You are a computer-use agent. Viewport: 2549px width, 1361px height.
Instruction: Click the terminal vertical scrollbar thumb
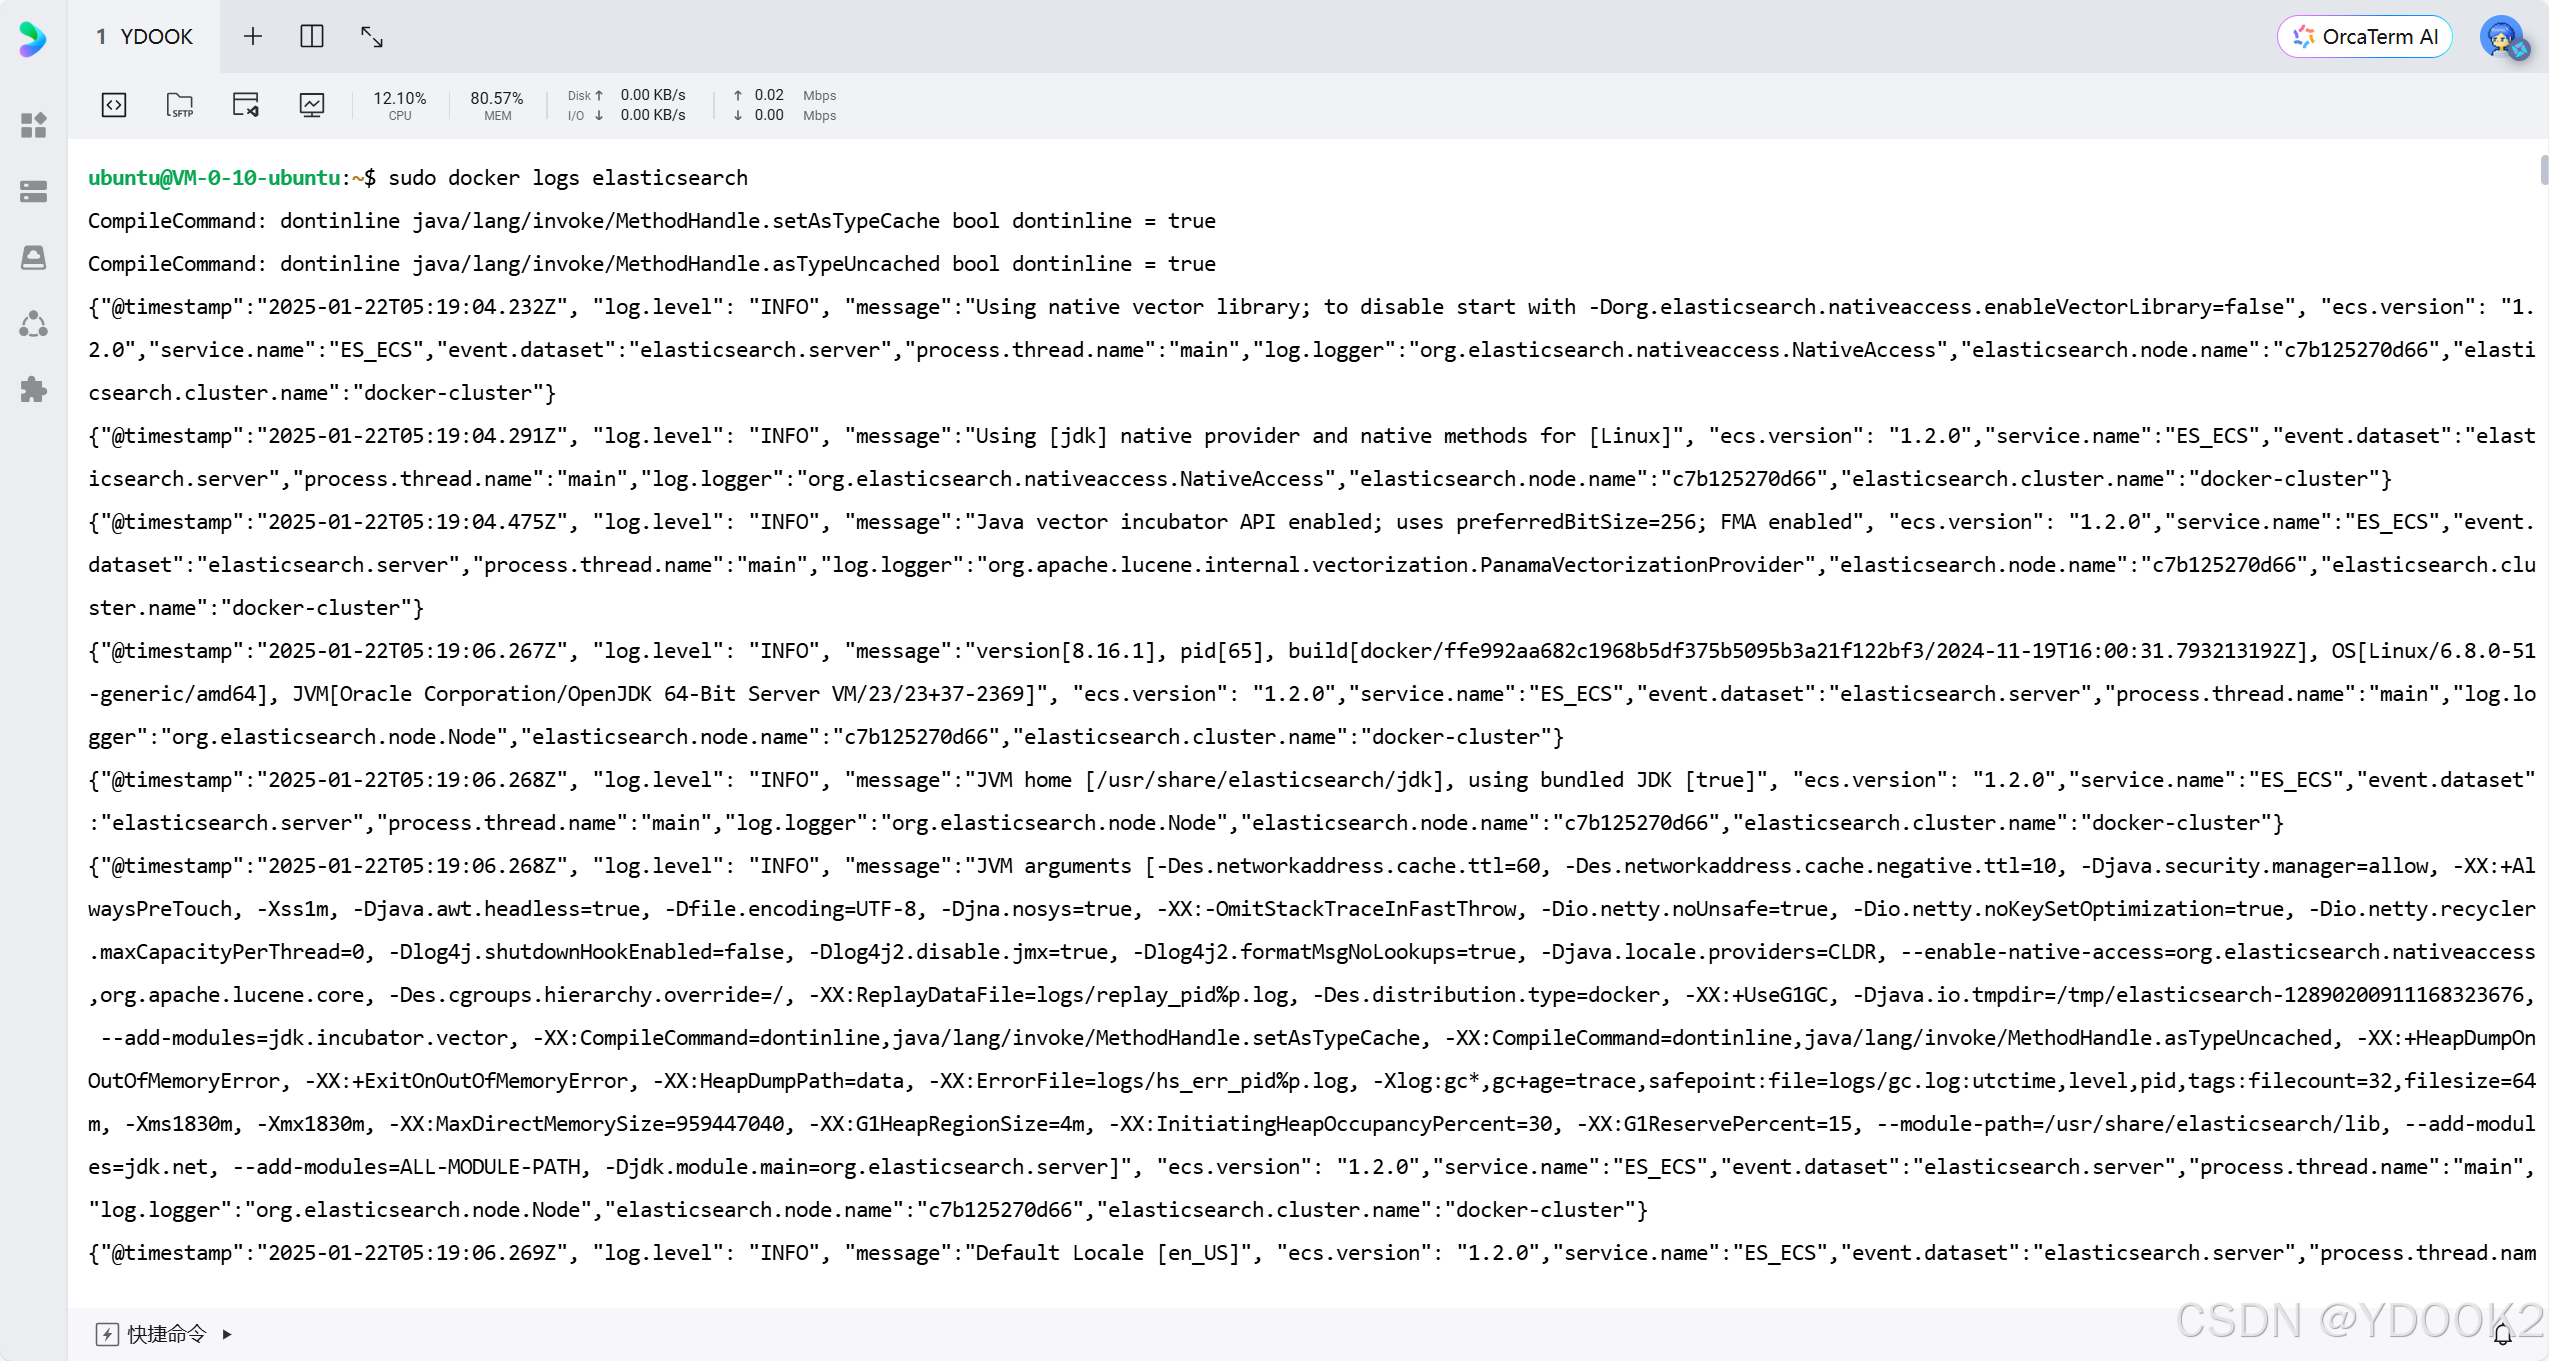point(2544,170)
